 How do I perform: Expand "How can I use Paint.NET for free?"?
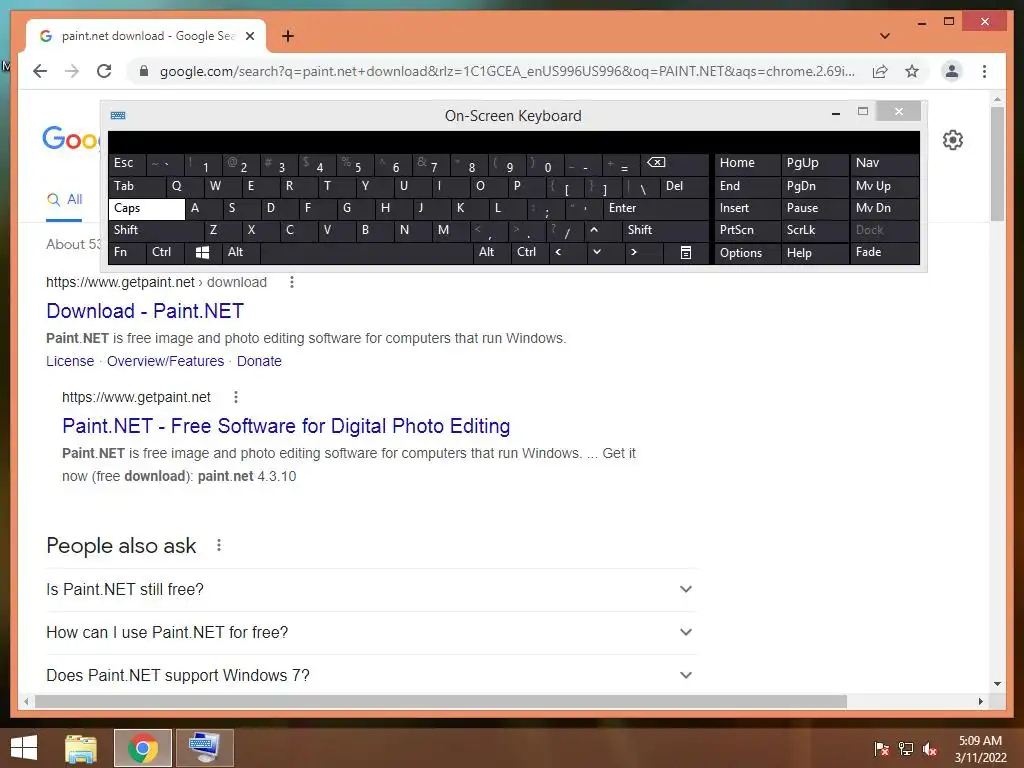point(370,633)
